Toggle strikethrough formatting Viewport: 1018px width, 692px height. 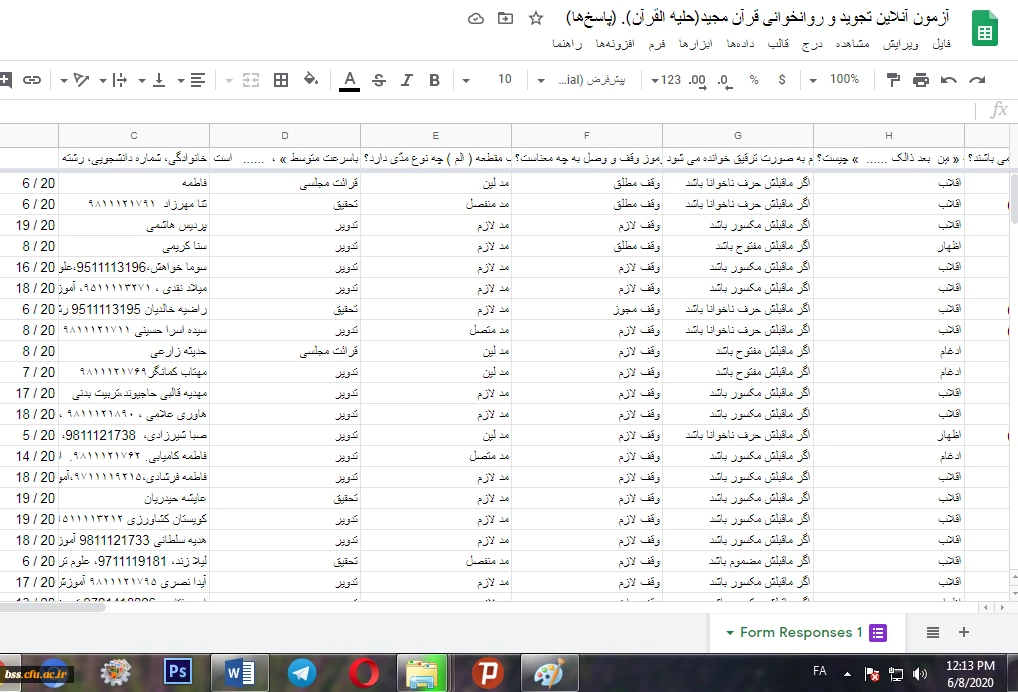point(378,80)
